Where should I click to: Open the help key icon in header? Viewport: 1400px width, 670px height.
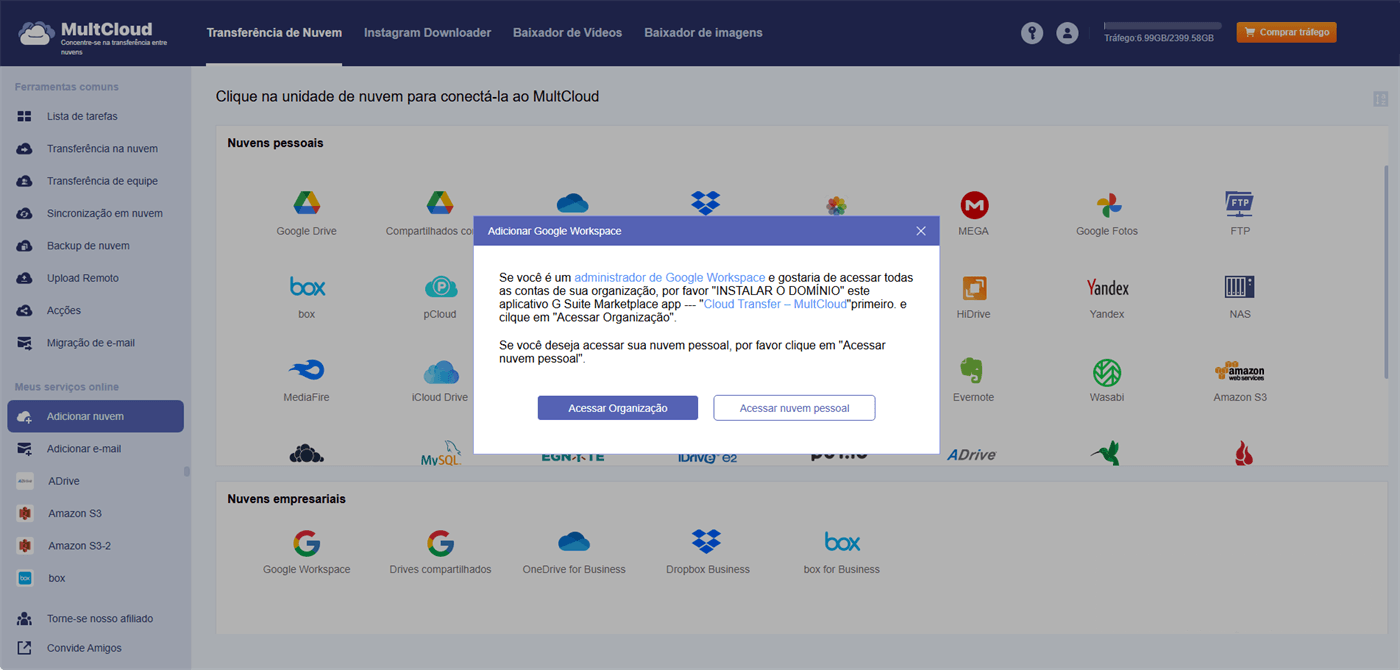point(1032,33)
